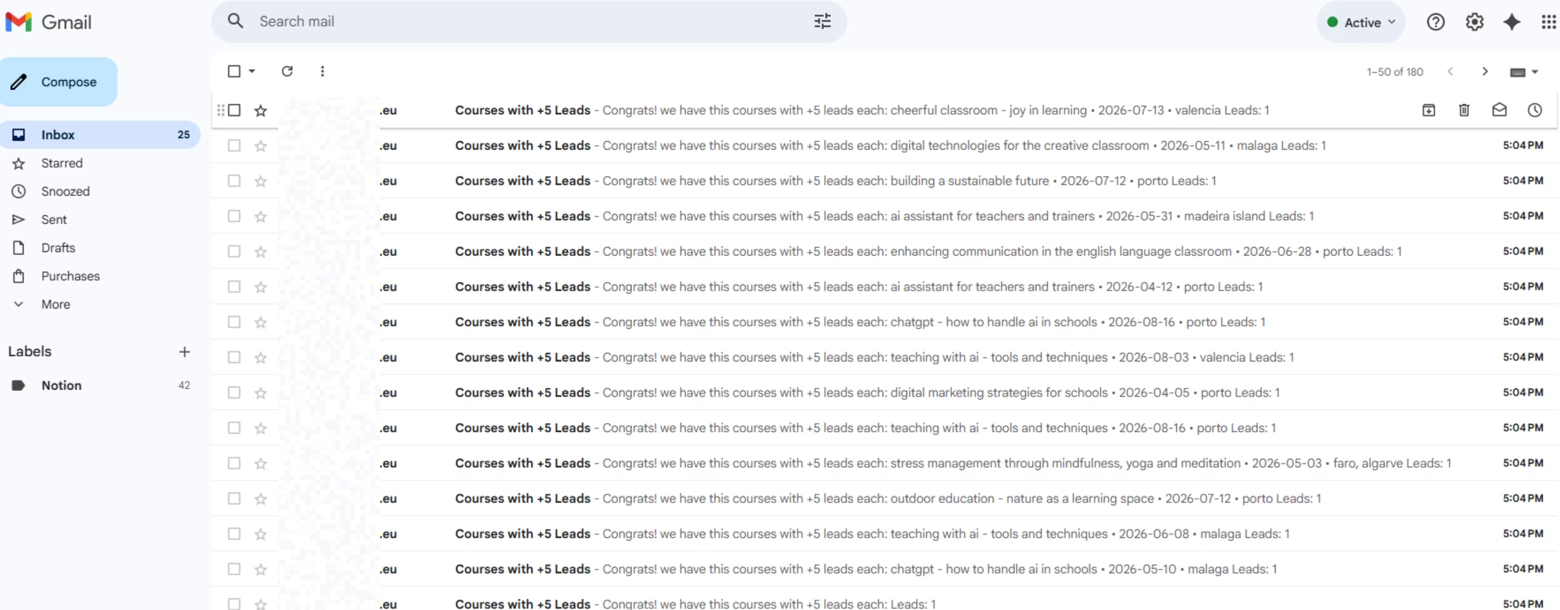The height and width of the screenshot is (610, 1560).
Task: Expand the Active status dropdown
Action: (x=1361, y=22)
